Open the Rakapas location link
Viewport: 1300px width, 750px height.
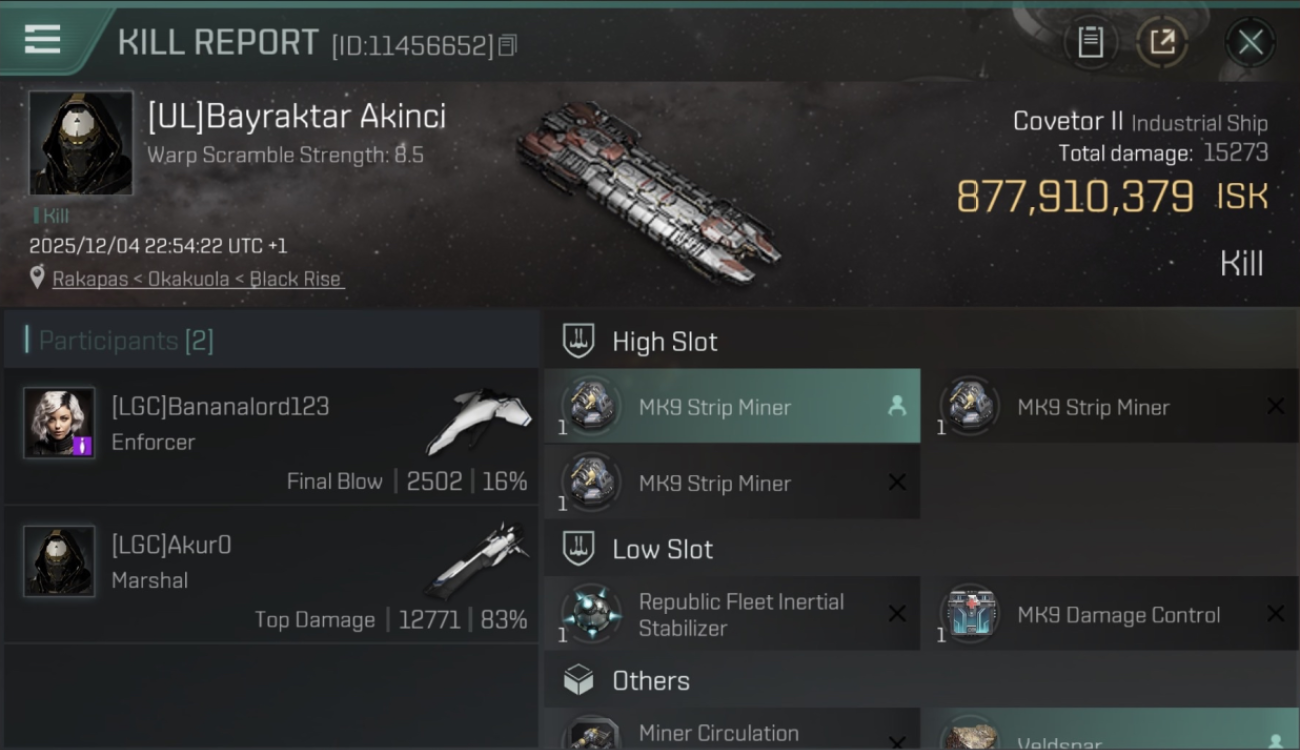pos(198,279)
